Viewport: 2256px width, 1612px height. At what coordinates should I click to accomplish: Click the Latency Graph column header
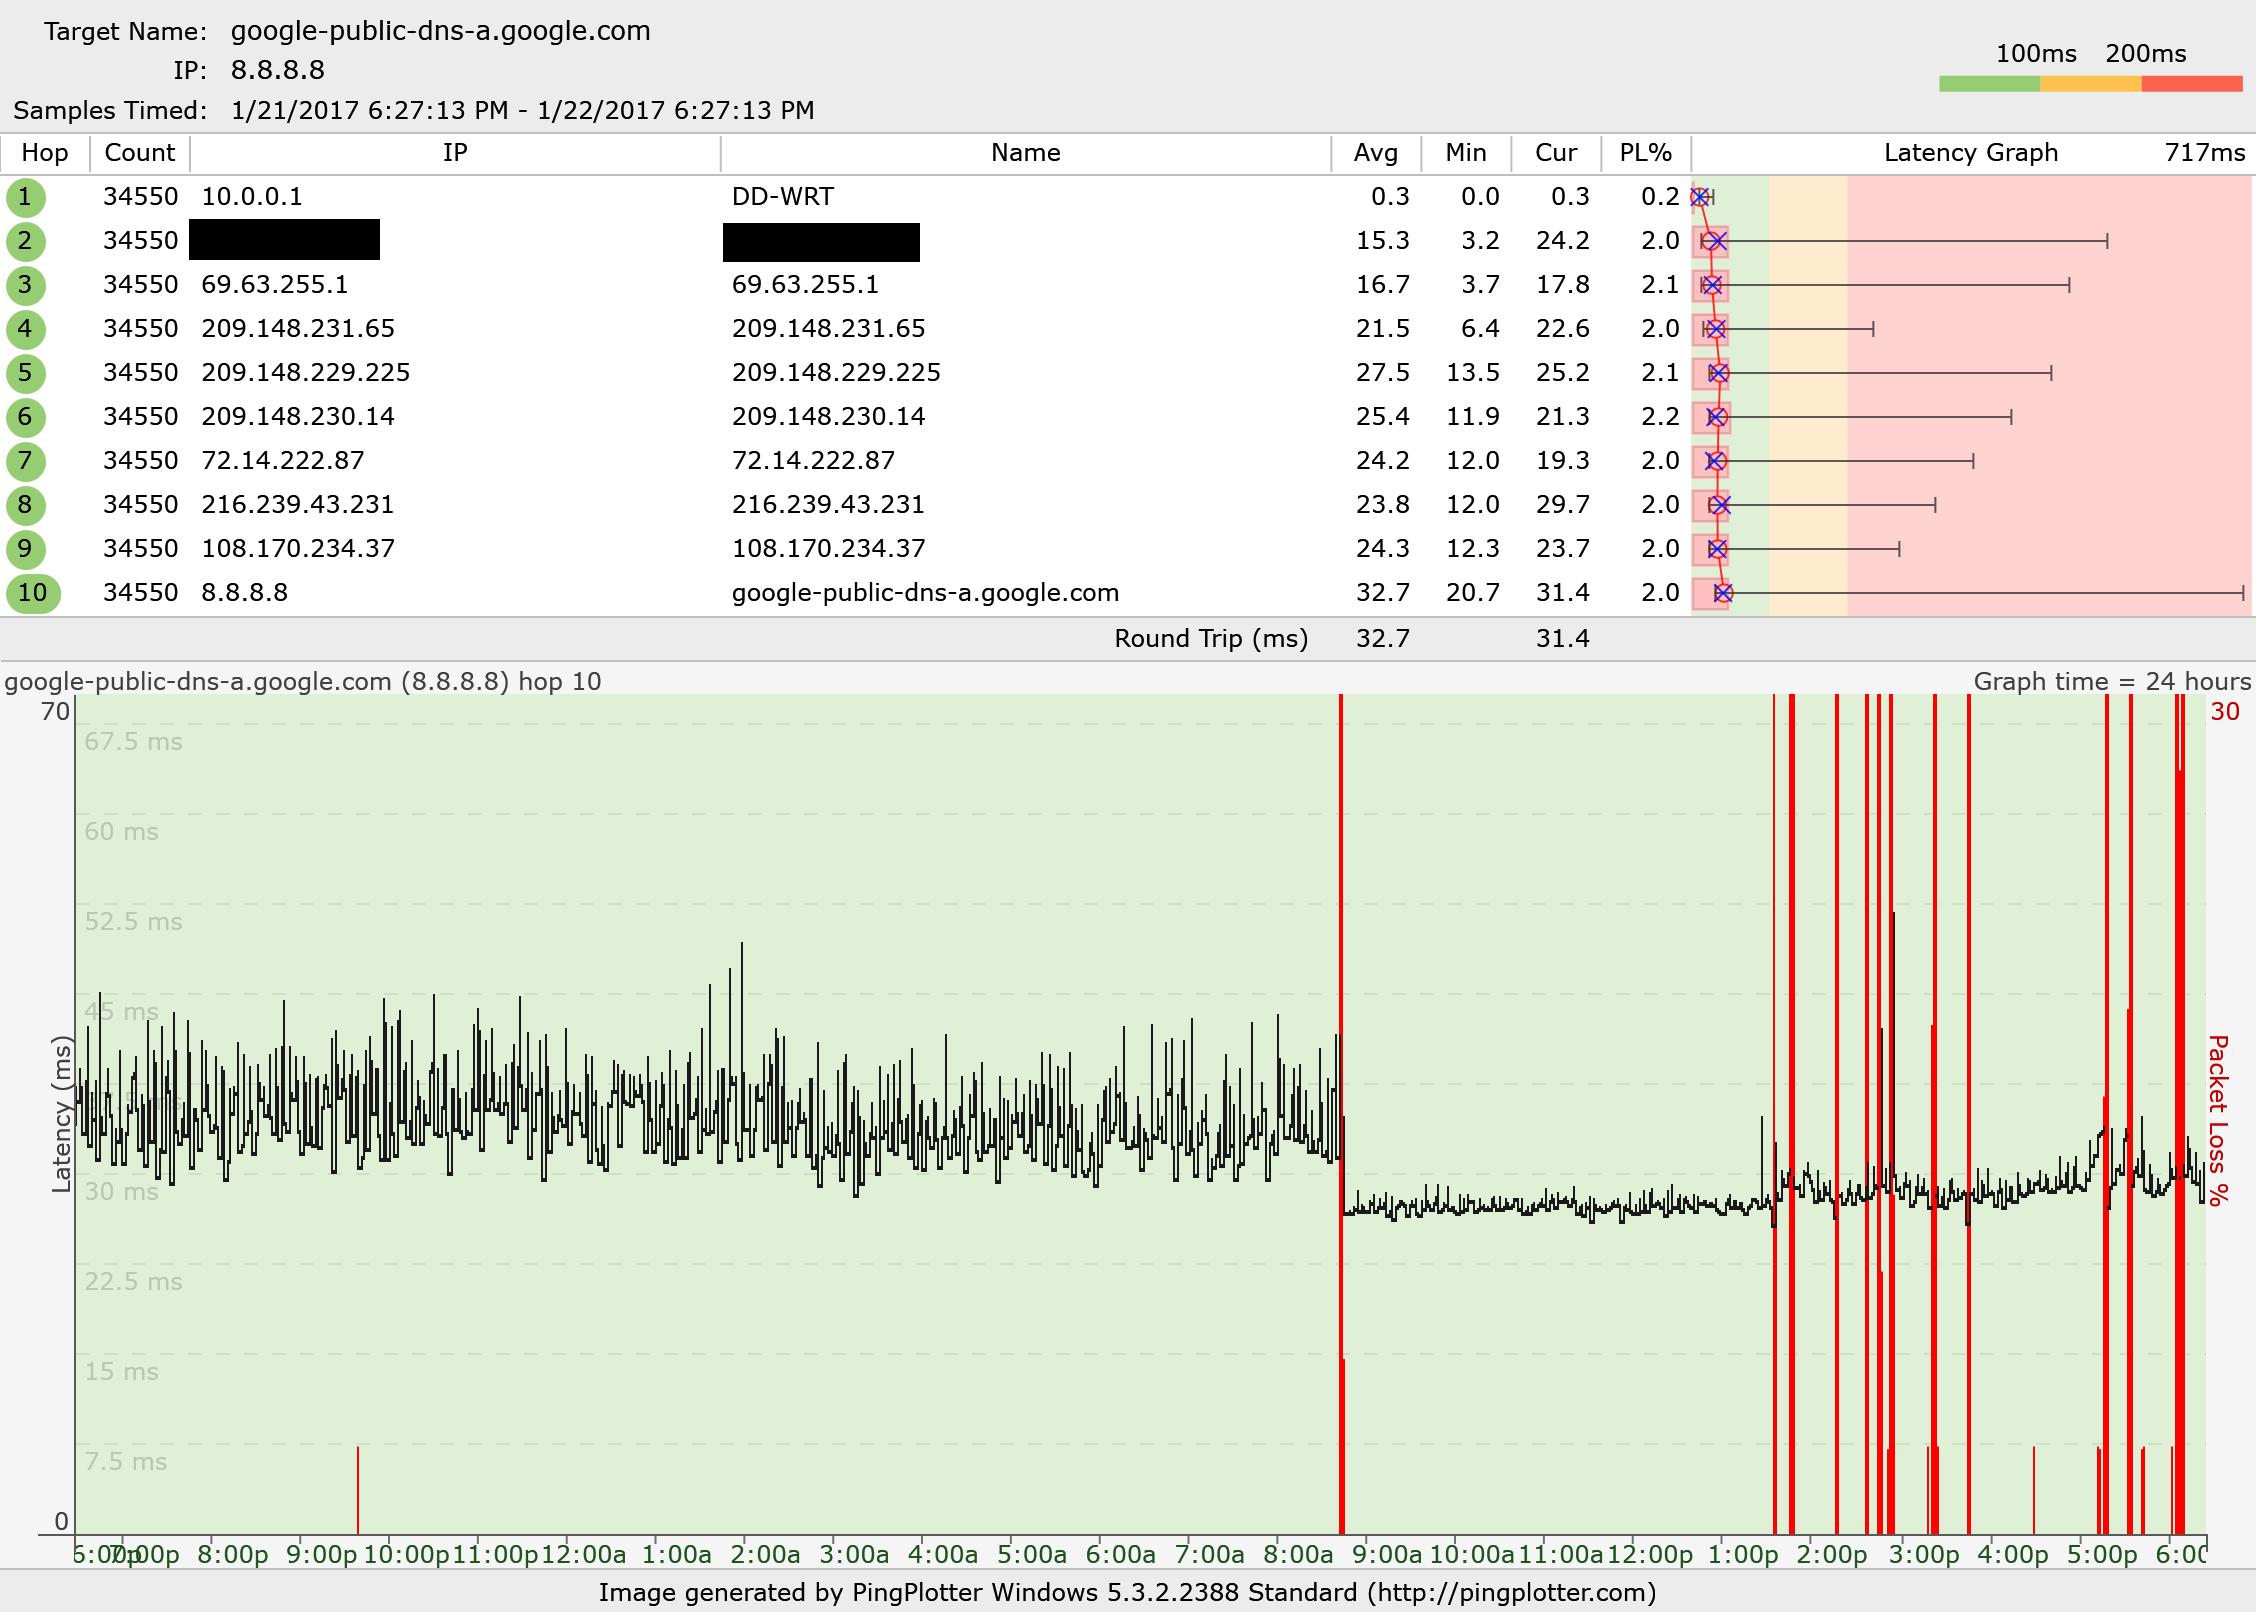pos(1971,153)
